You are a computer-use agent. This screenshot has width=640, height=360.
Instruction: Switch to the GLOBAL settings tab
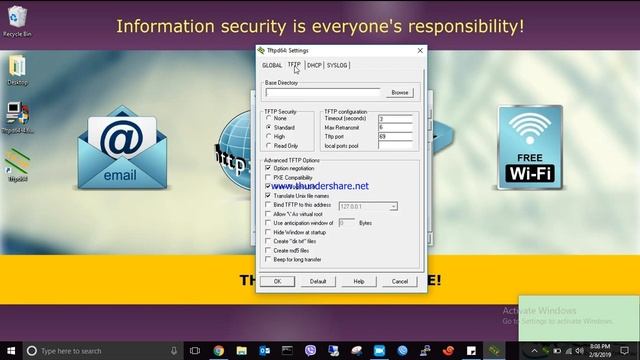pyautogui.click(x=272, y=65)
